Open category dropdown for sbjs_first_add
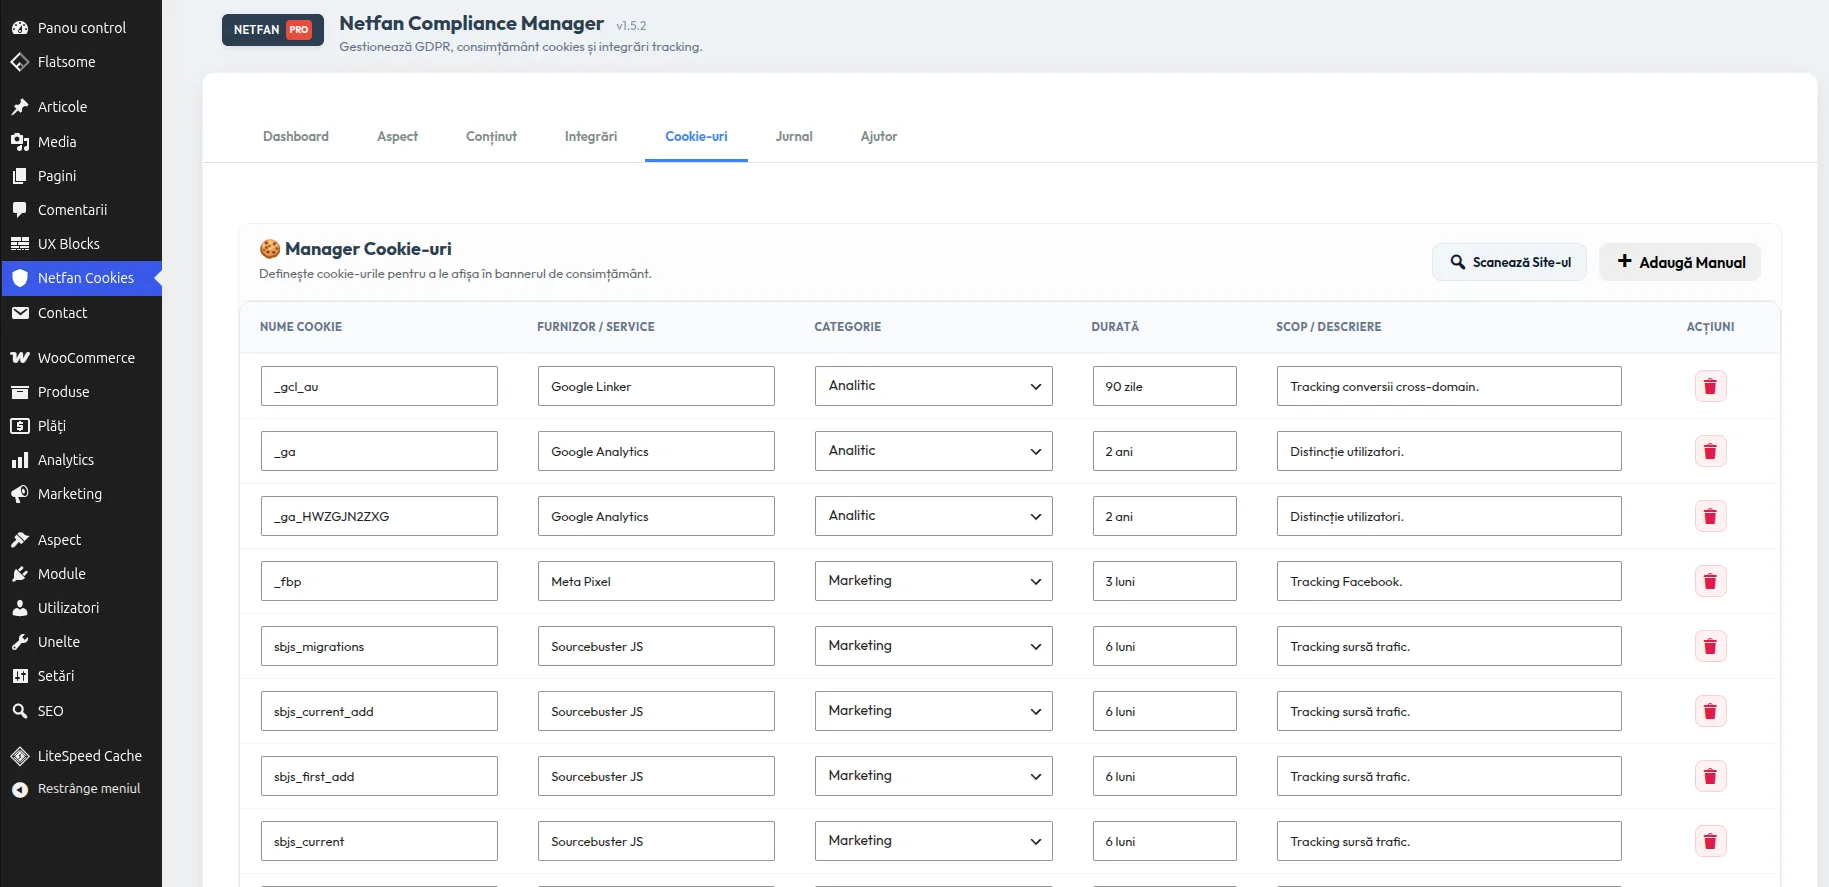The width and height of the screenshot is (1829, 887). click(x=933, y=776)
